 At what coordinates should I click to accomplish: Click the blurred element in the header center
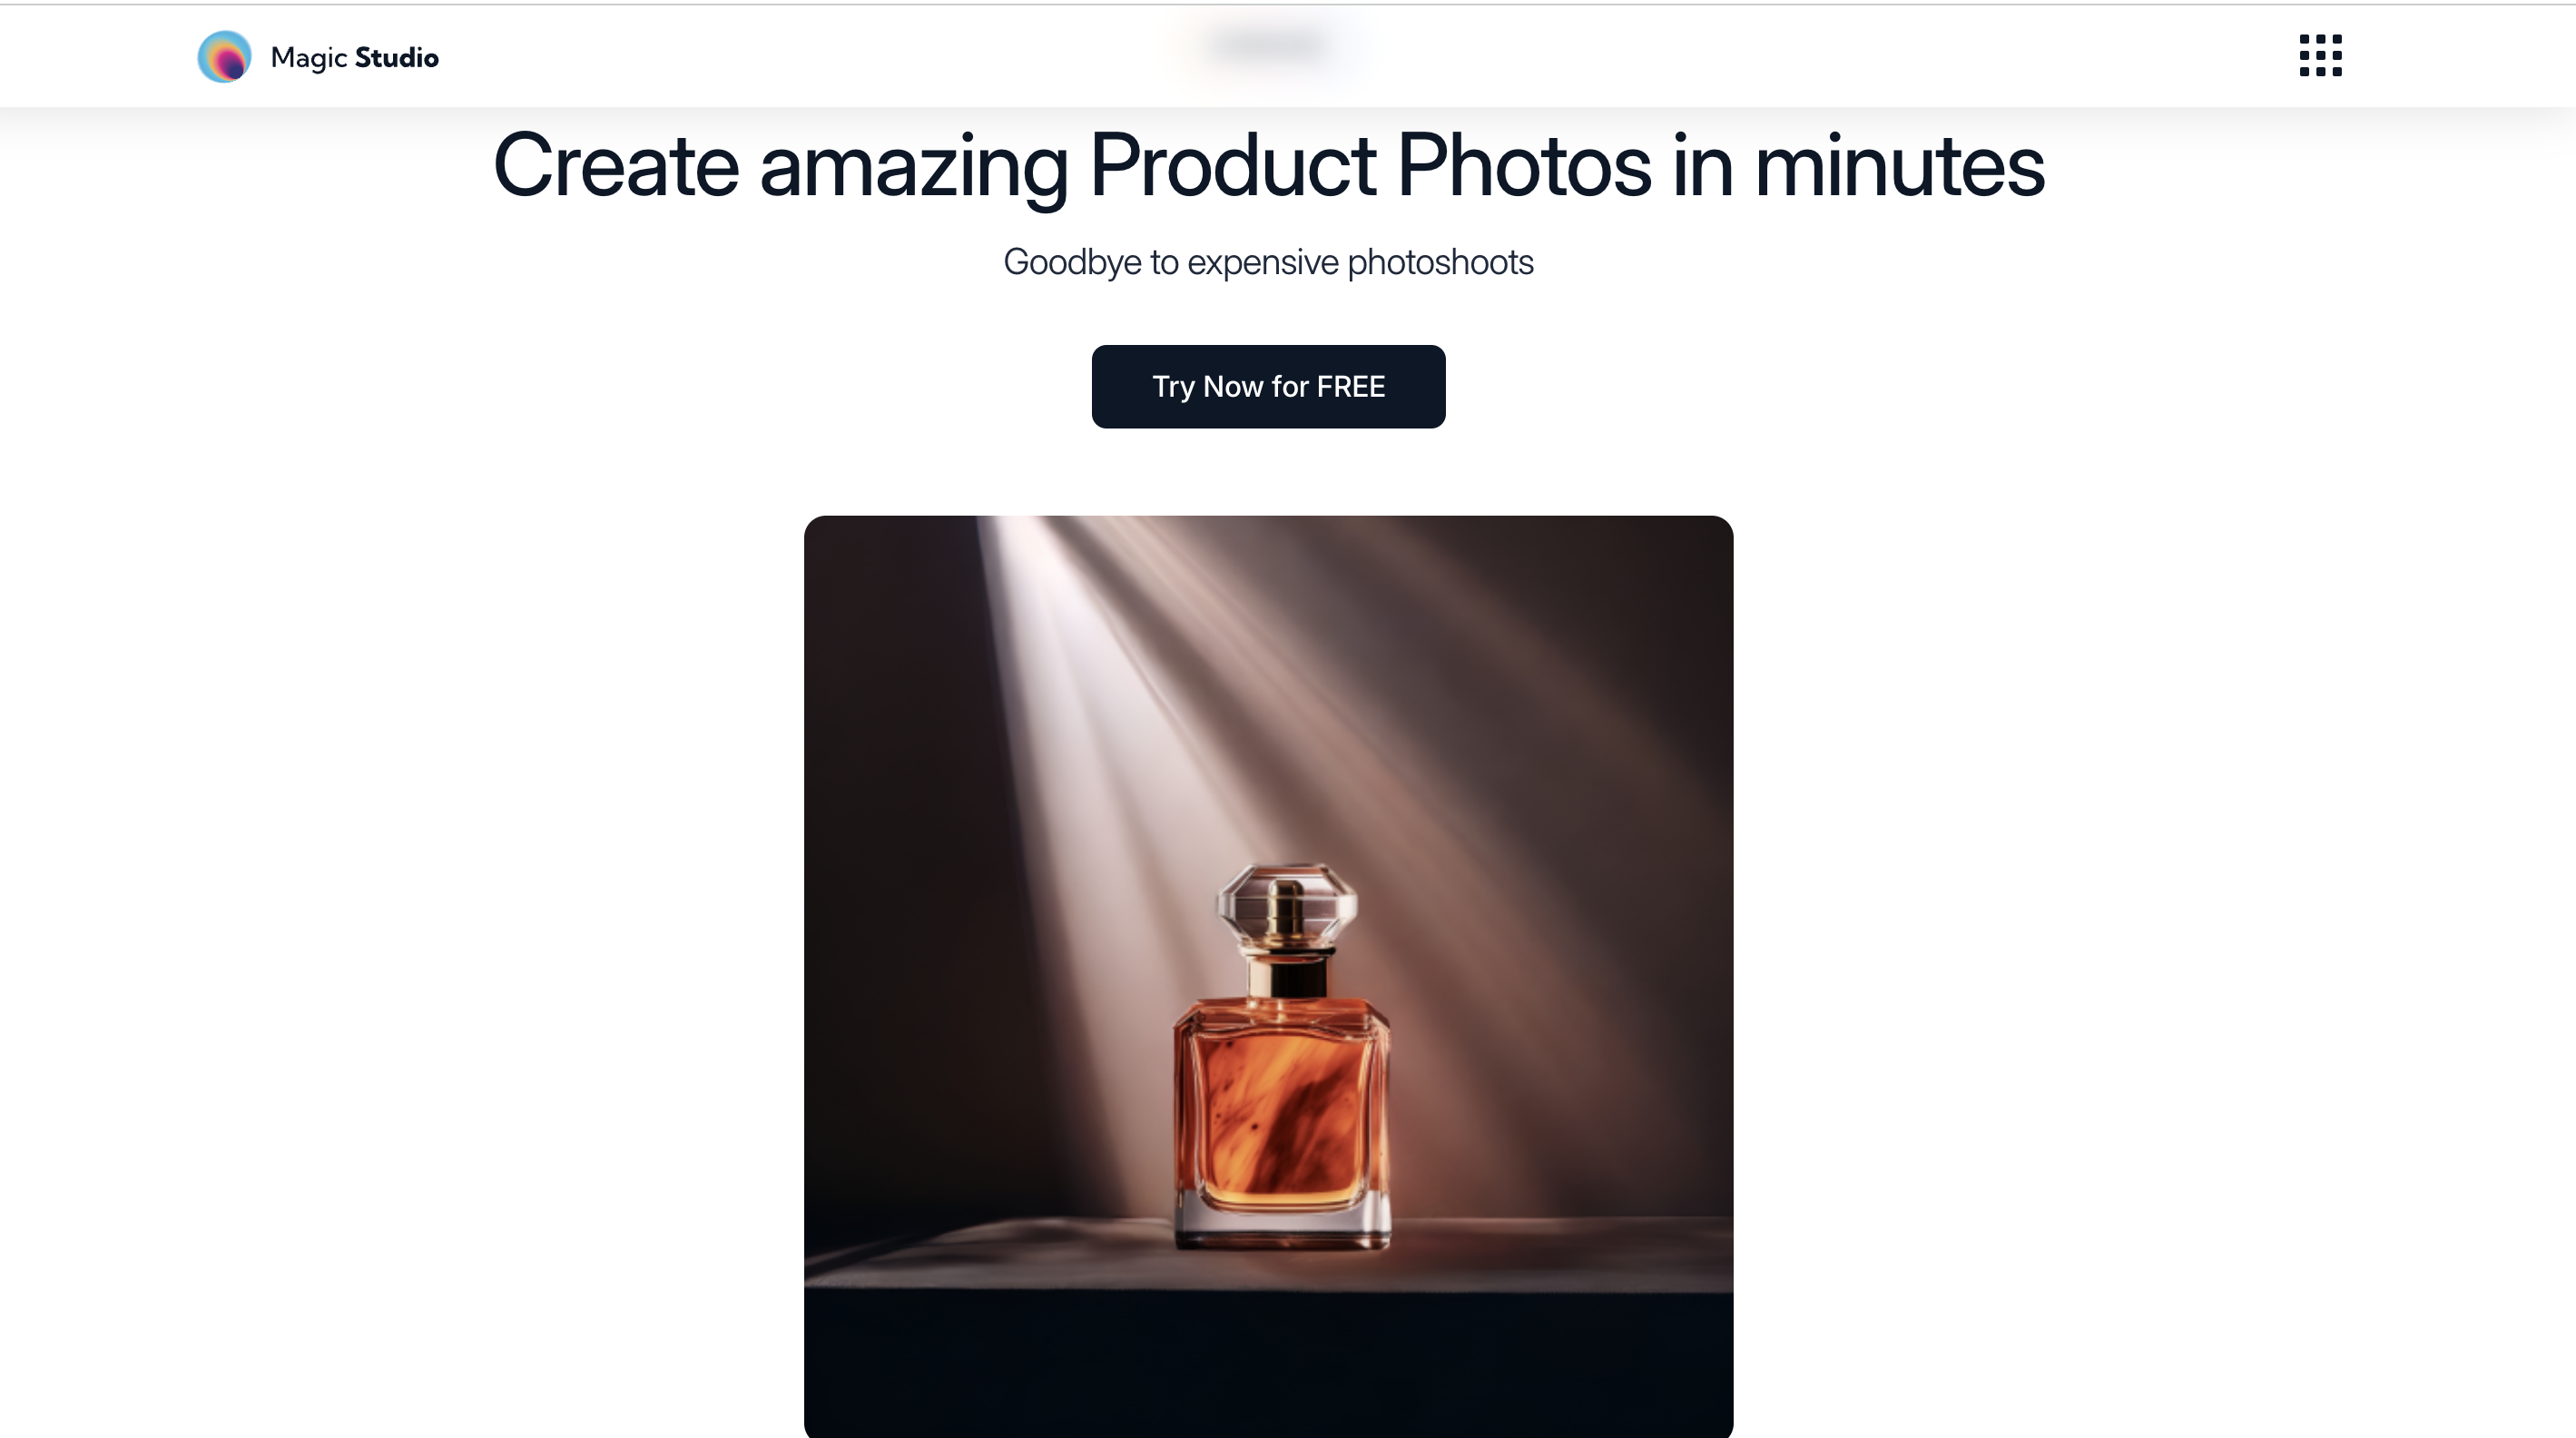1268,46
